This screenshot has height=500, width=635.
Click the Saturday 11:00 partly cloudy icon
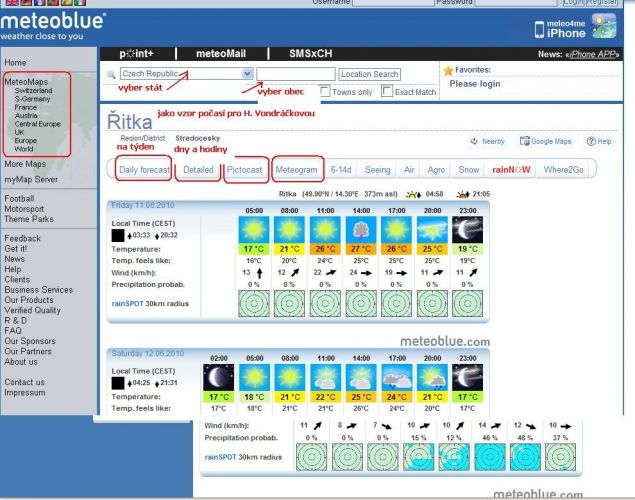point(326,377)
